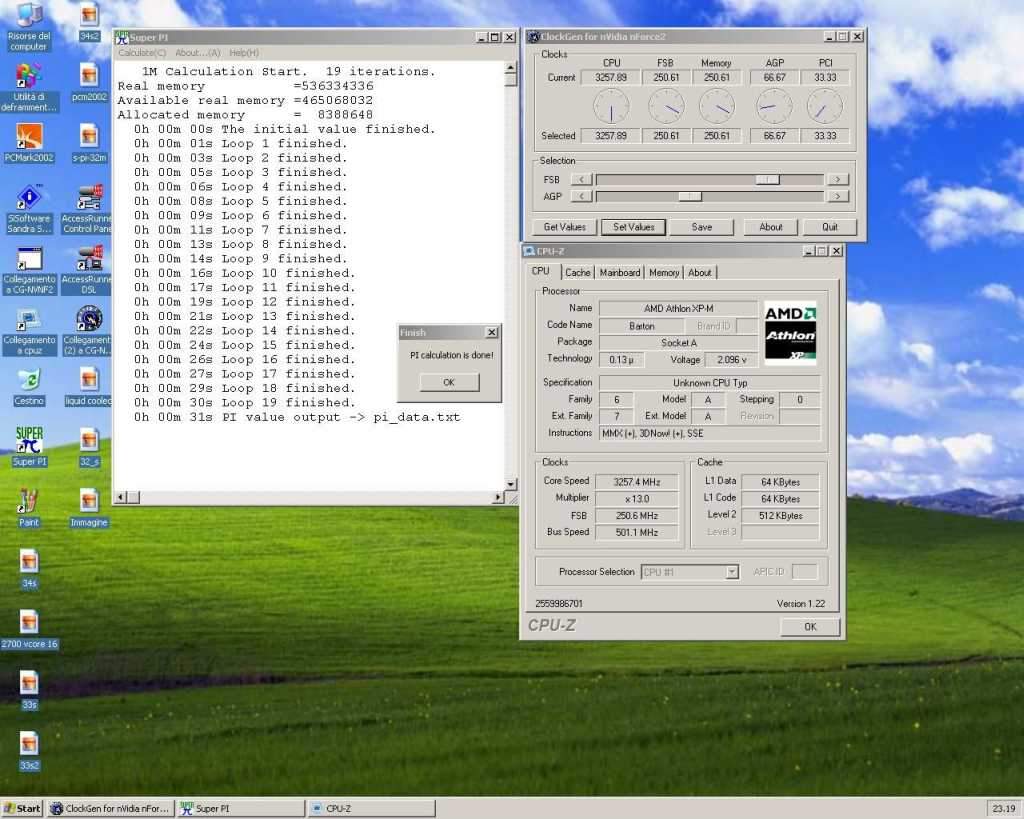
Task: Click the FSB slider right arrow
Action: click(838, 180)
